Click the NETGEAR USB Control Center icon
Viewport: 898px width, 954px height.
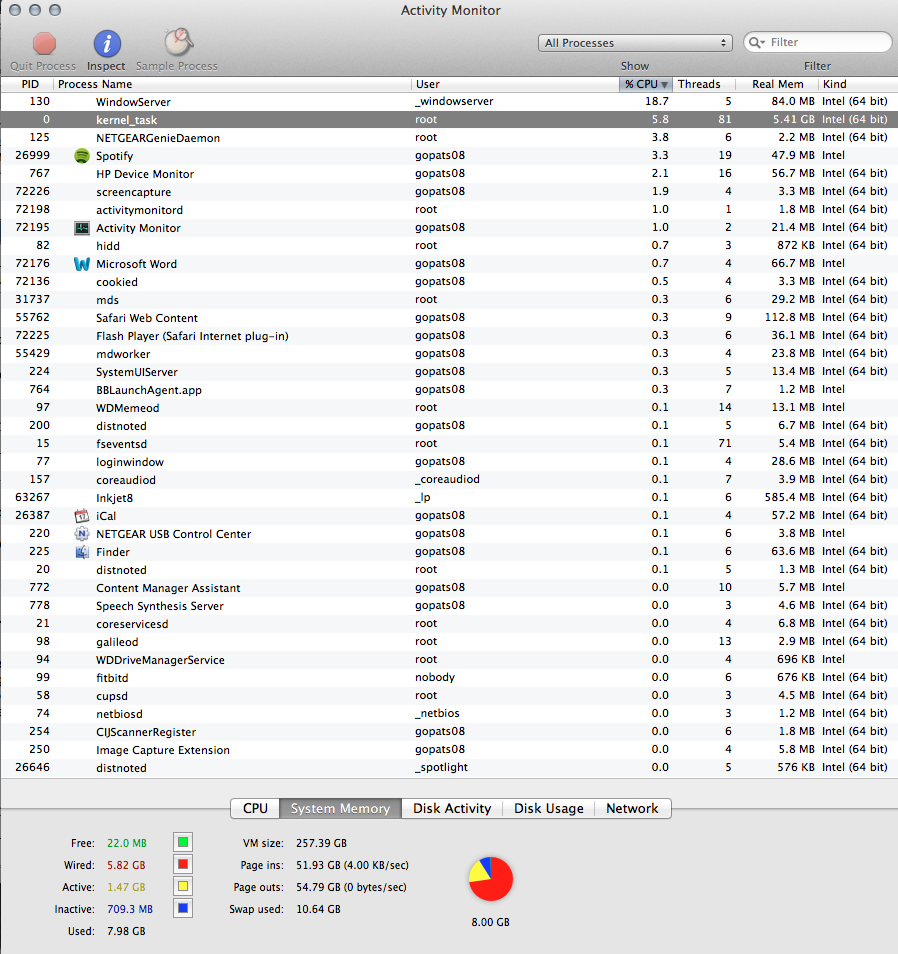pos(82,534)
